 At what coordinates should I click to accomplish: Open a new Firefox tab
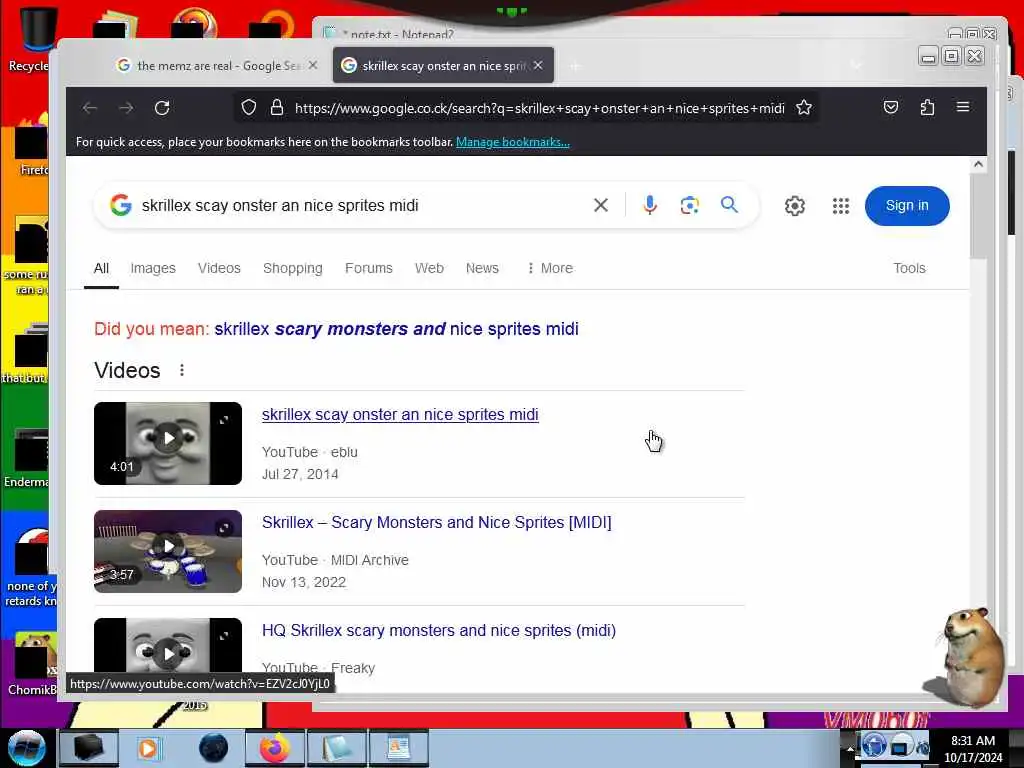[575, 66]
